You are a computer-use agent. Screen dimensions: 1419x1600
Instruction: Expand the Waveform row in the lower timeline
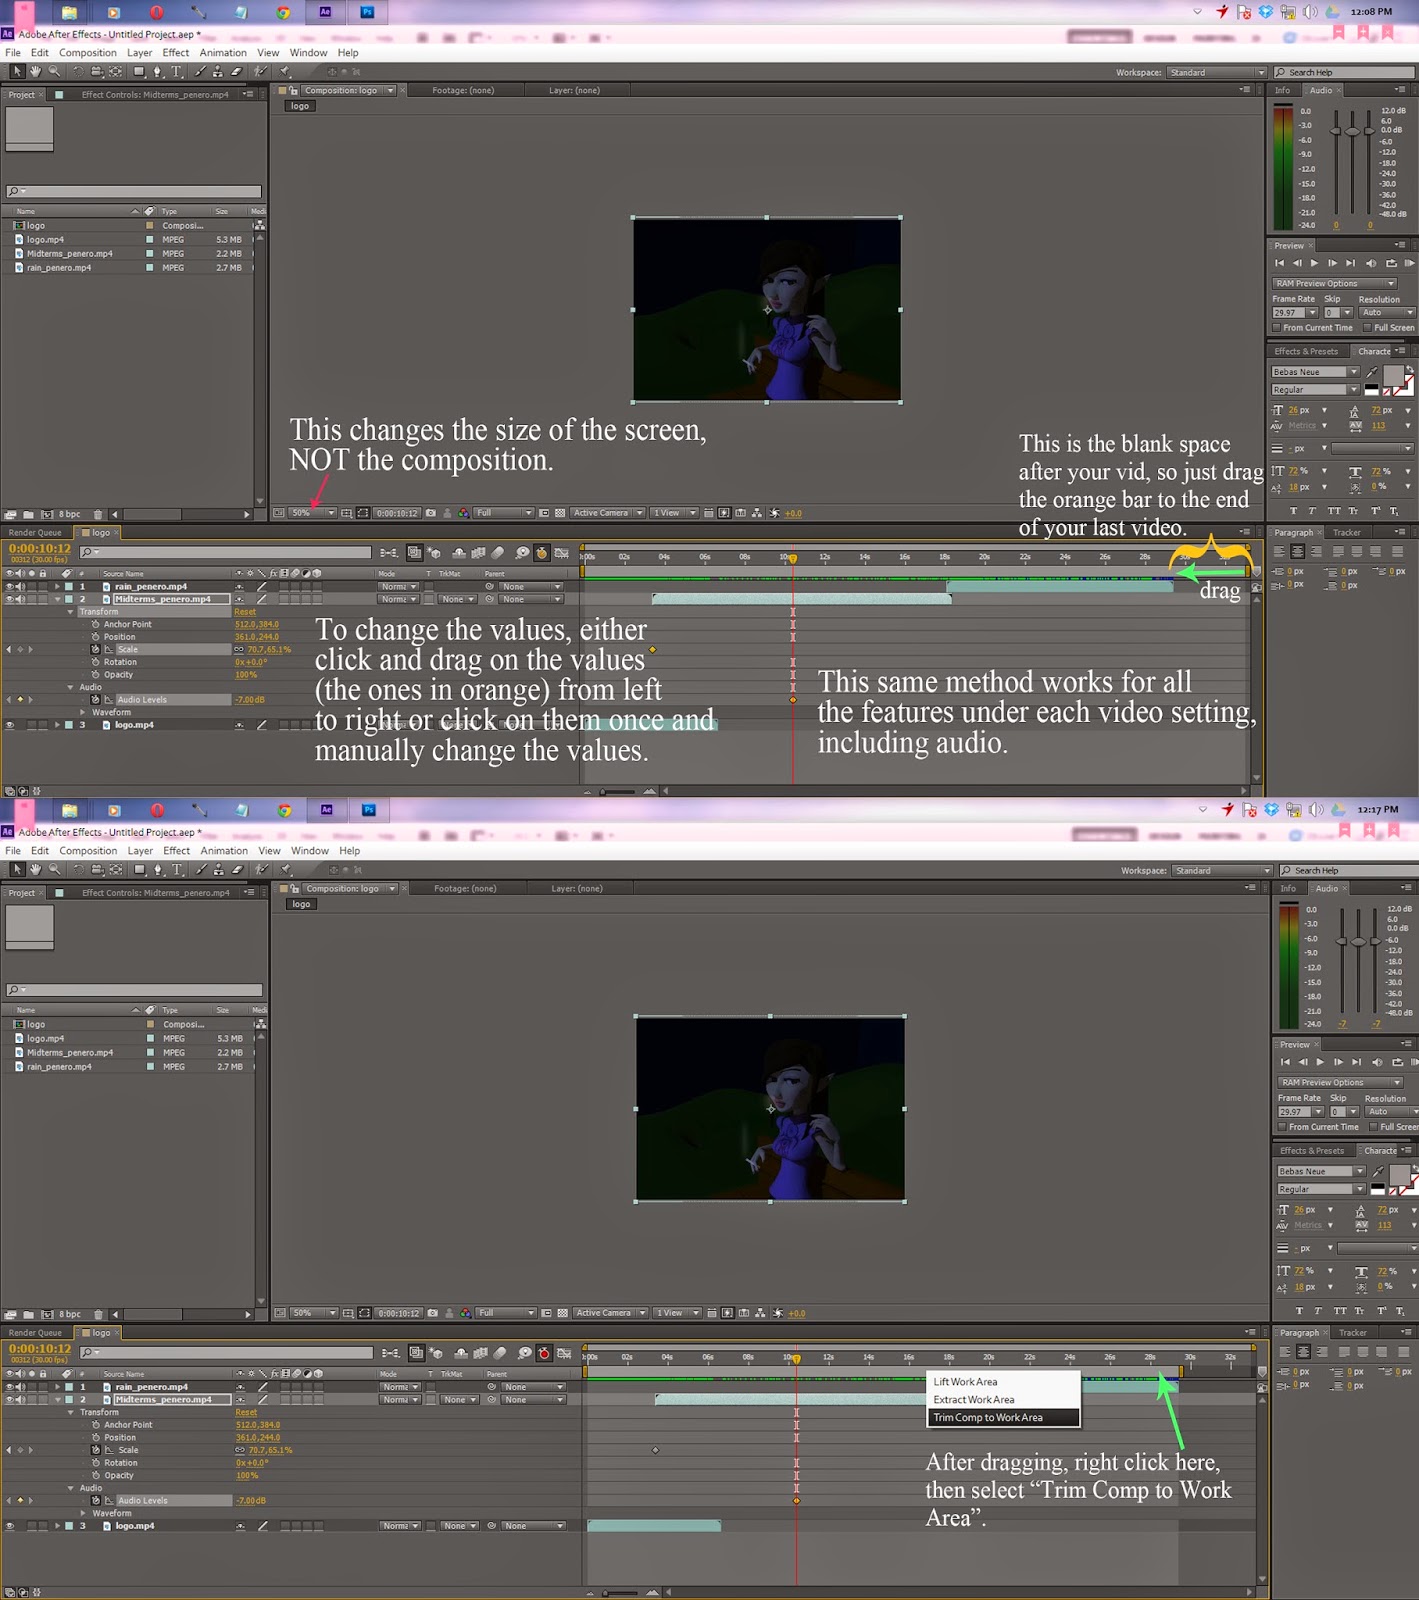tap(84, 1513)
